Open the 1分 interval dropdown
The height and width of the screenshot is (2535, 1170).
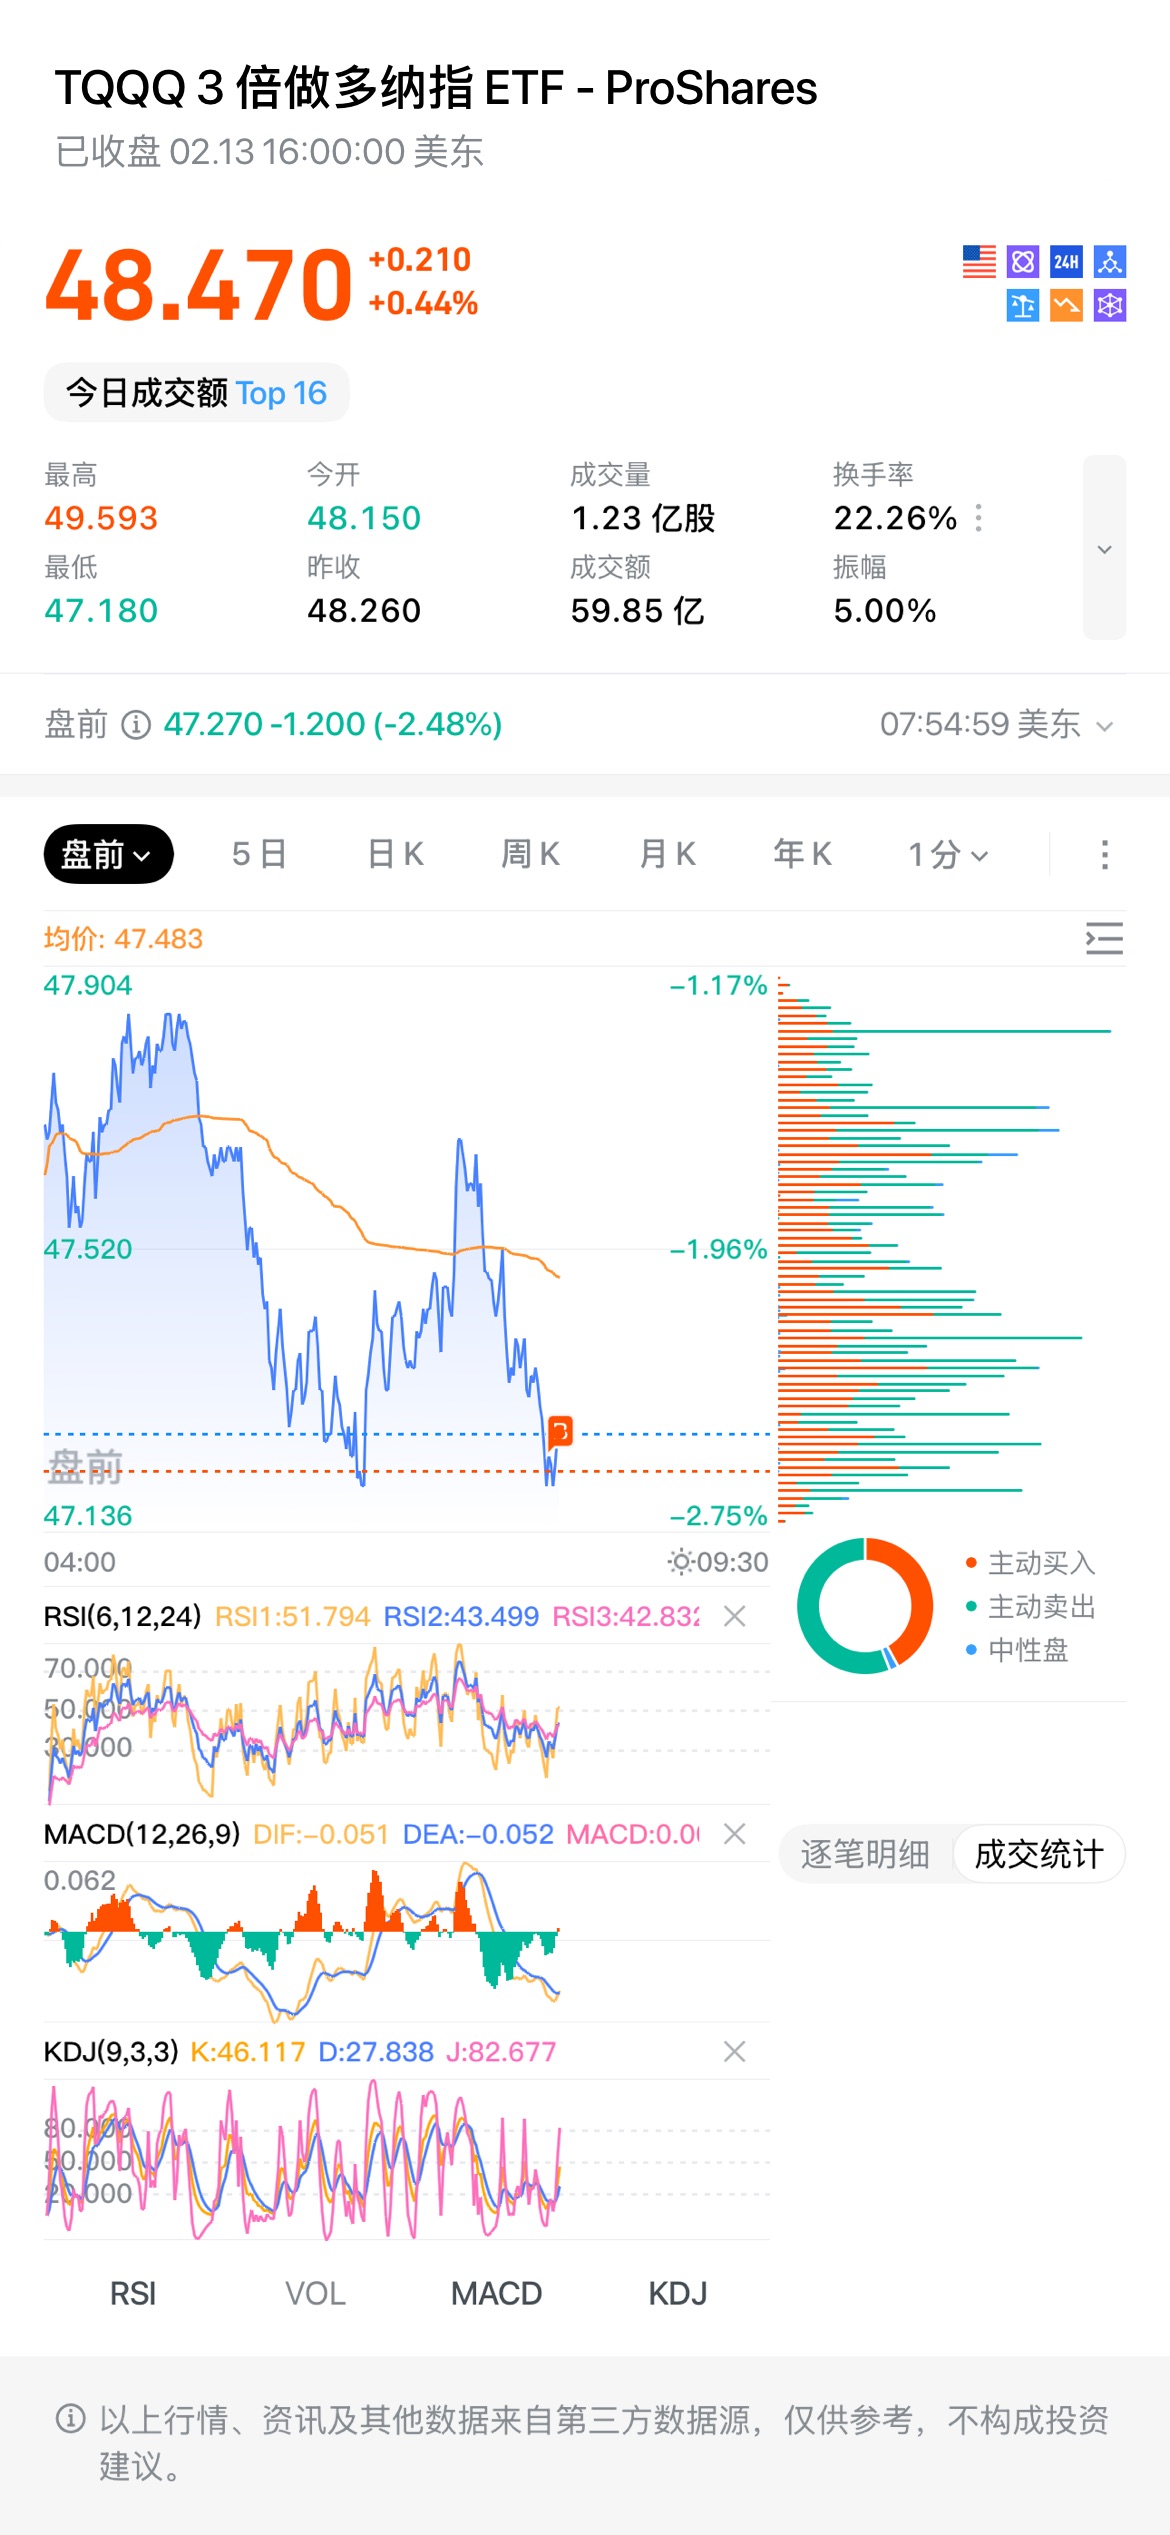click(947, 854)
